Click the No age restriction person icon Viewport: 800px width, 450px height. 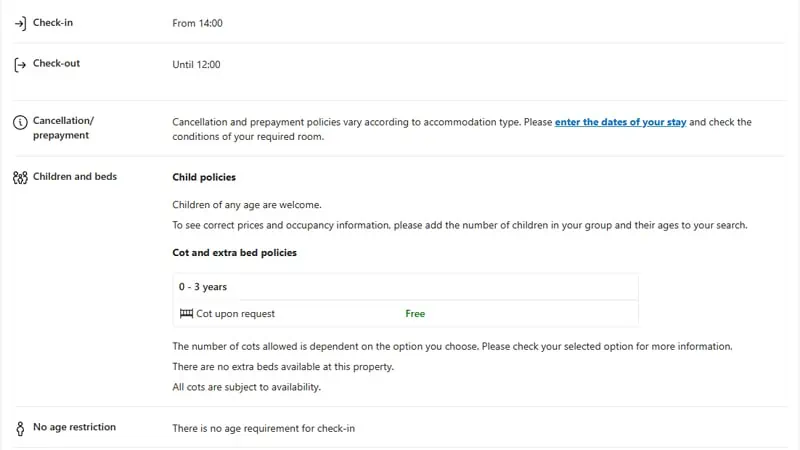click(x=20, y=429)
